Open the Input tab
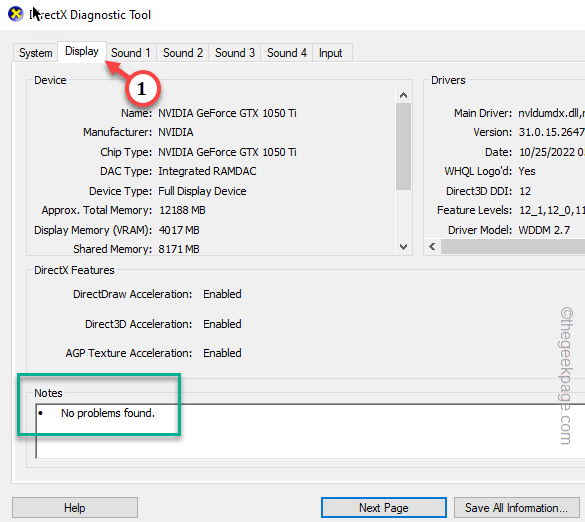 click(x=331, y=53)
